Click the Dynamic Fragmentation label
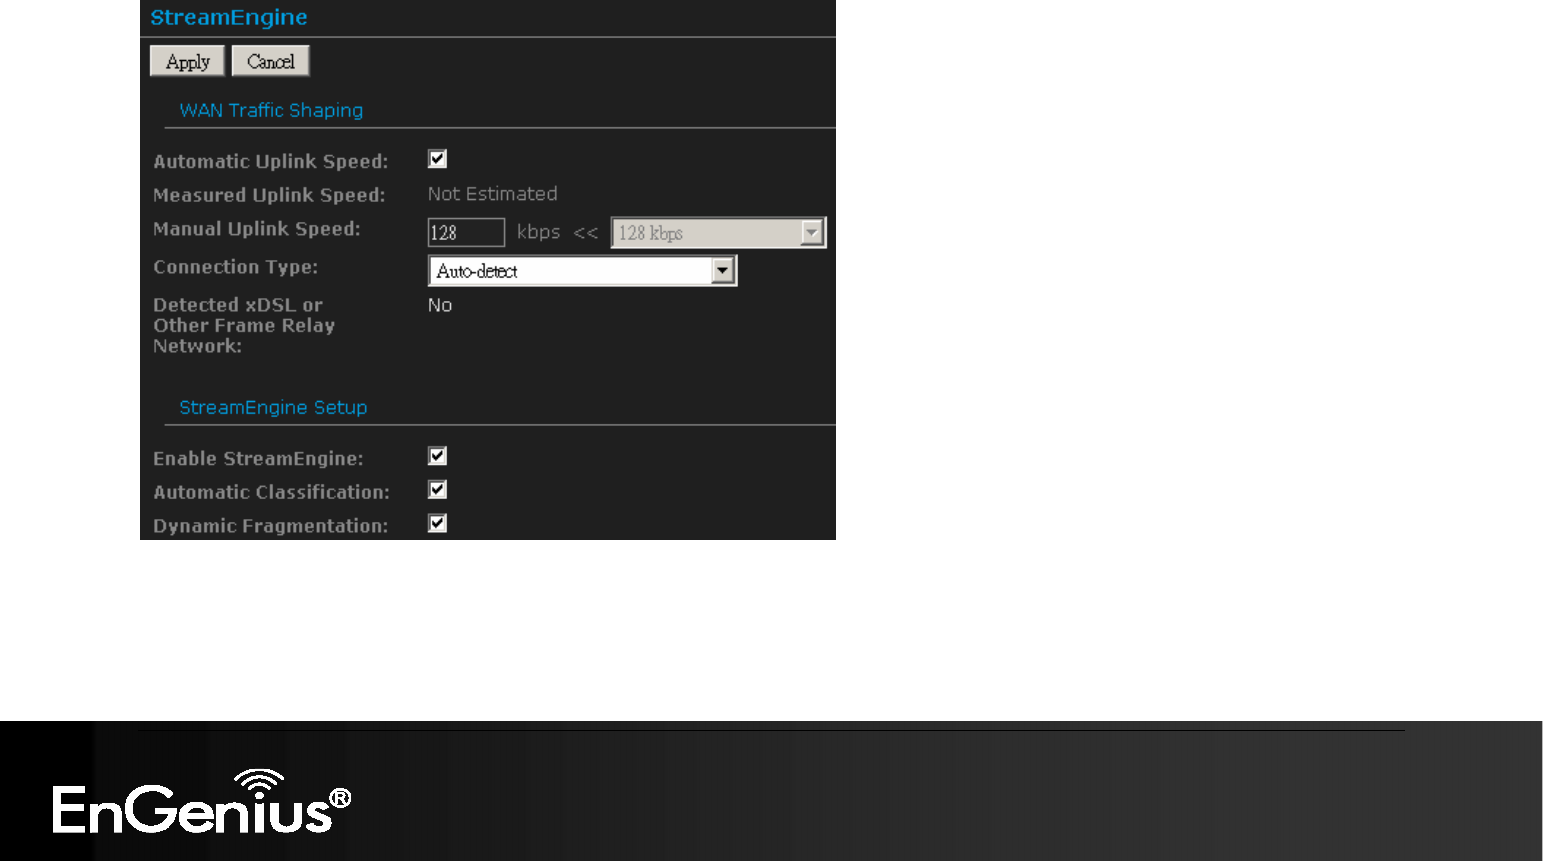 point(270,526)
